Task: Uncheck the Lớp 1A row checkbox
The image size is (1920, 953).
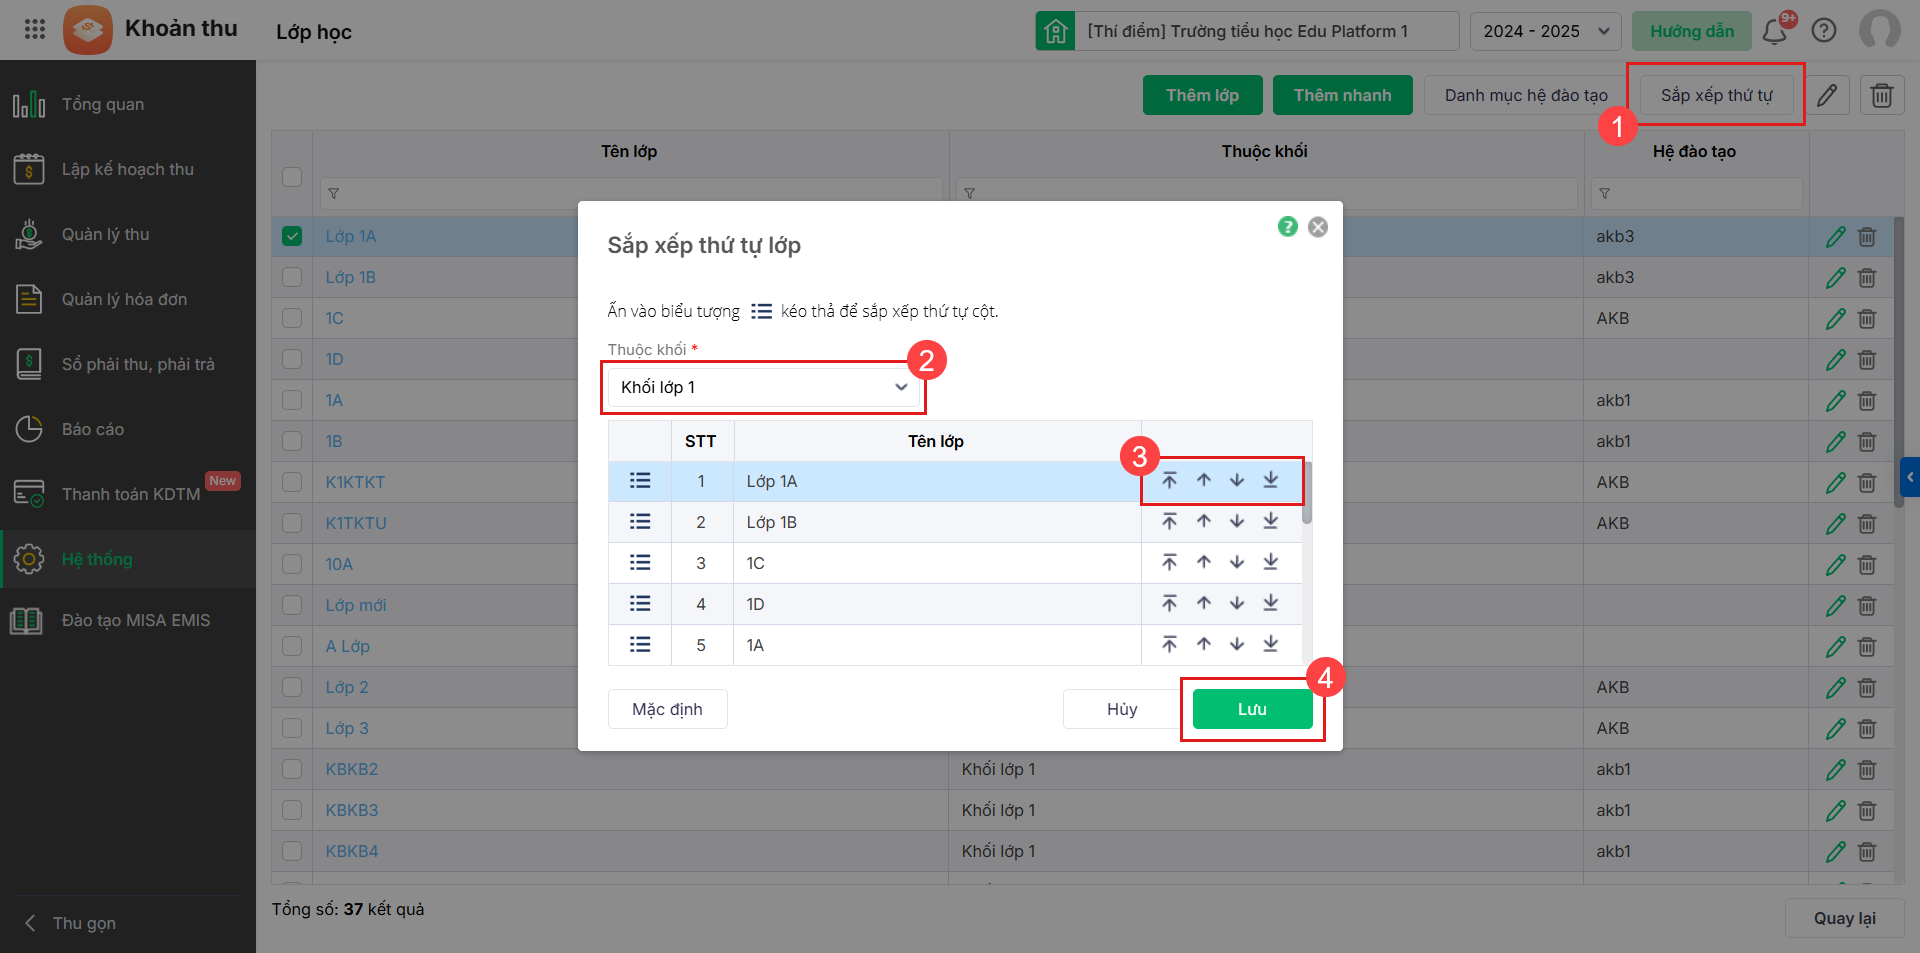Action: click(x=292, y=236)
